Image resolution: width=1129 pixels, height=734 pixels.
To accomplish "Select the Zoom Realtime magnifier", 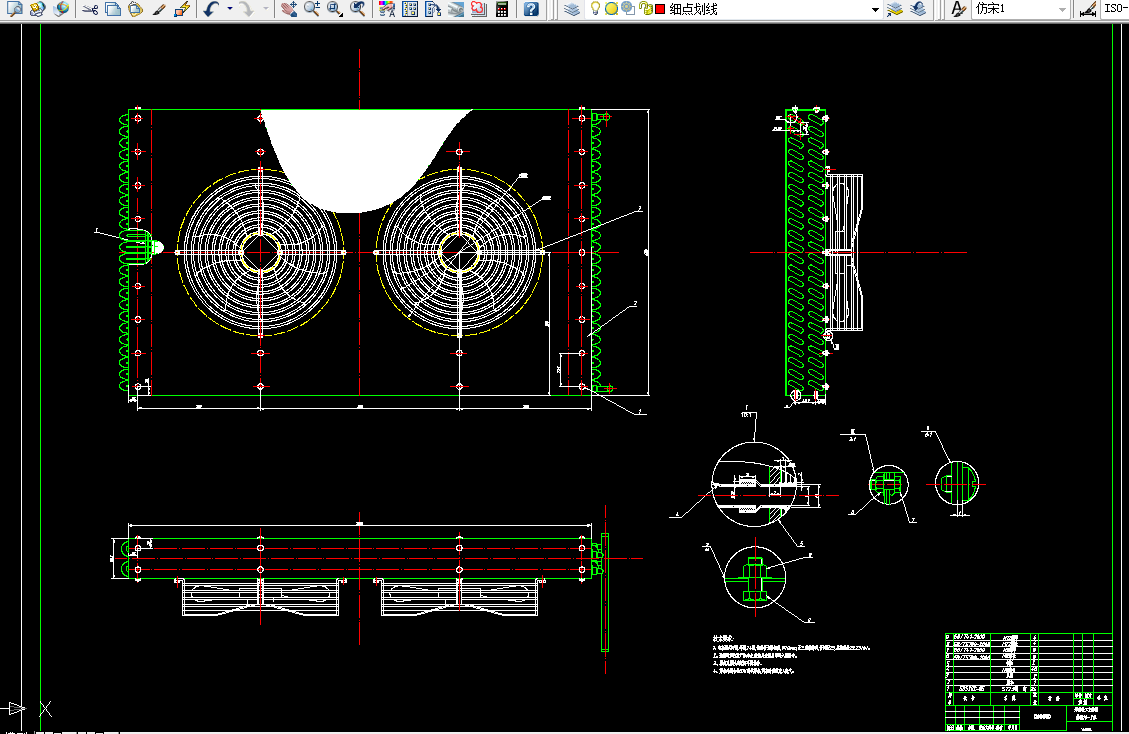I will click(311, 9).
